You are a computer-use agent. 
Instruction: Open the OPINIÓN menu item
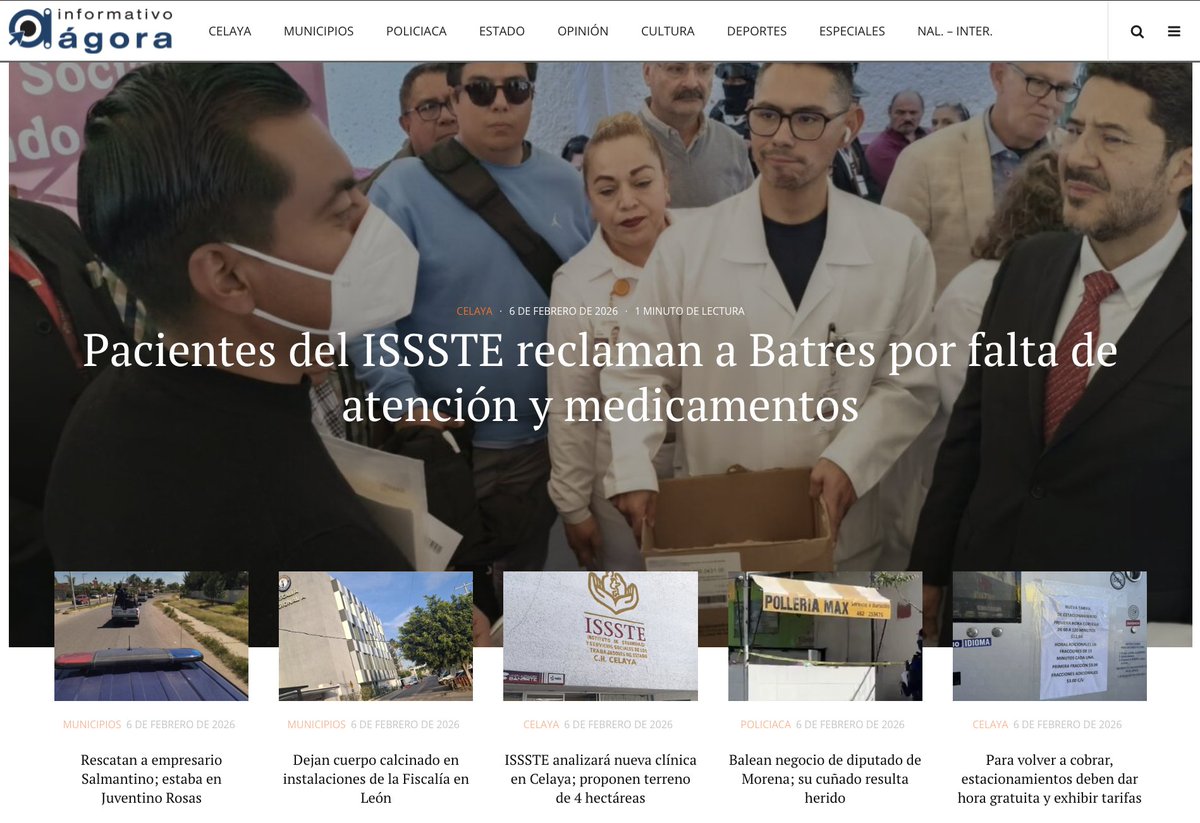583,31
